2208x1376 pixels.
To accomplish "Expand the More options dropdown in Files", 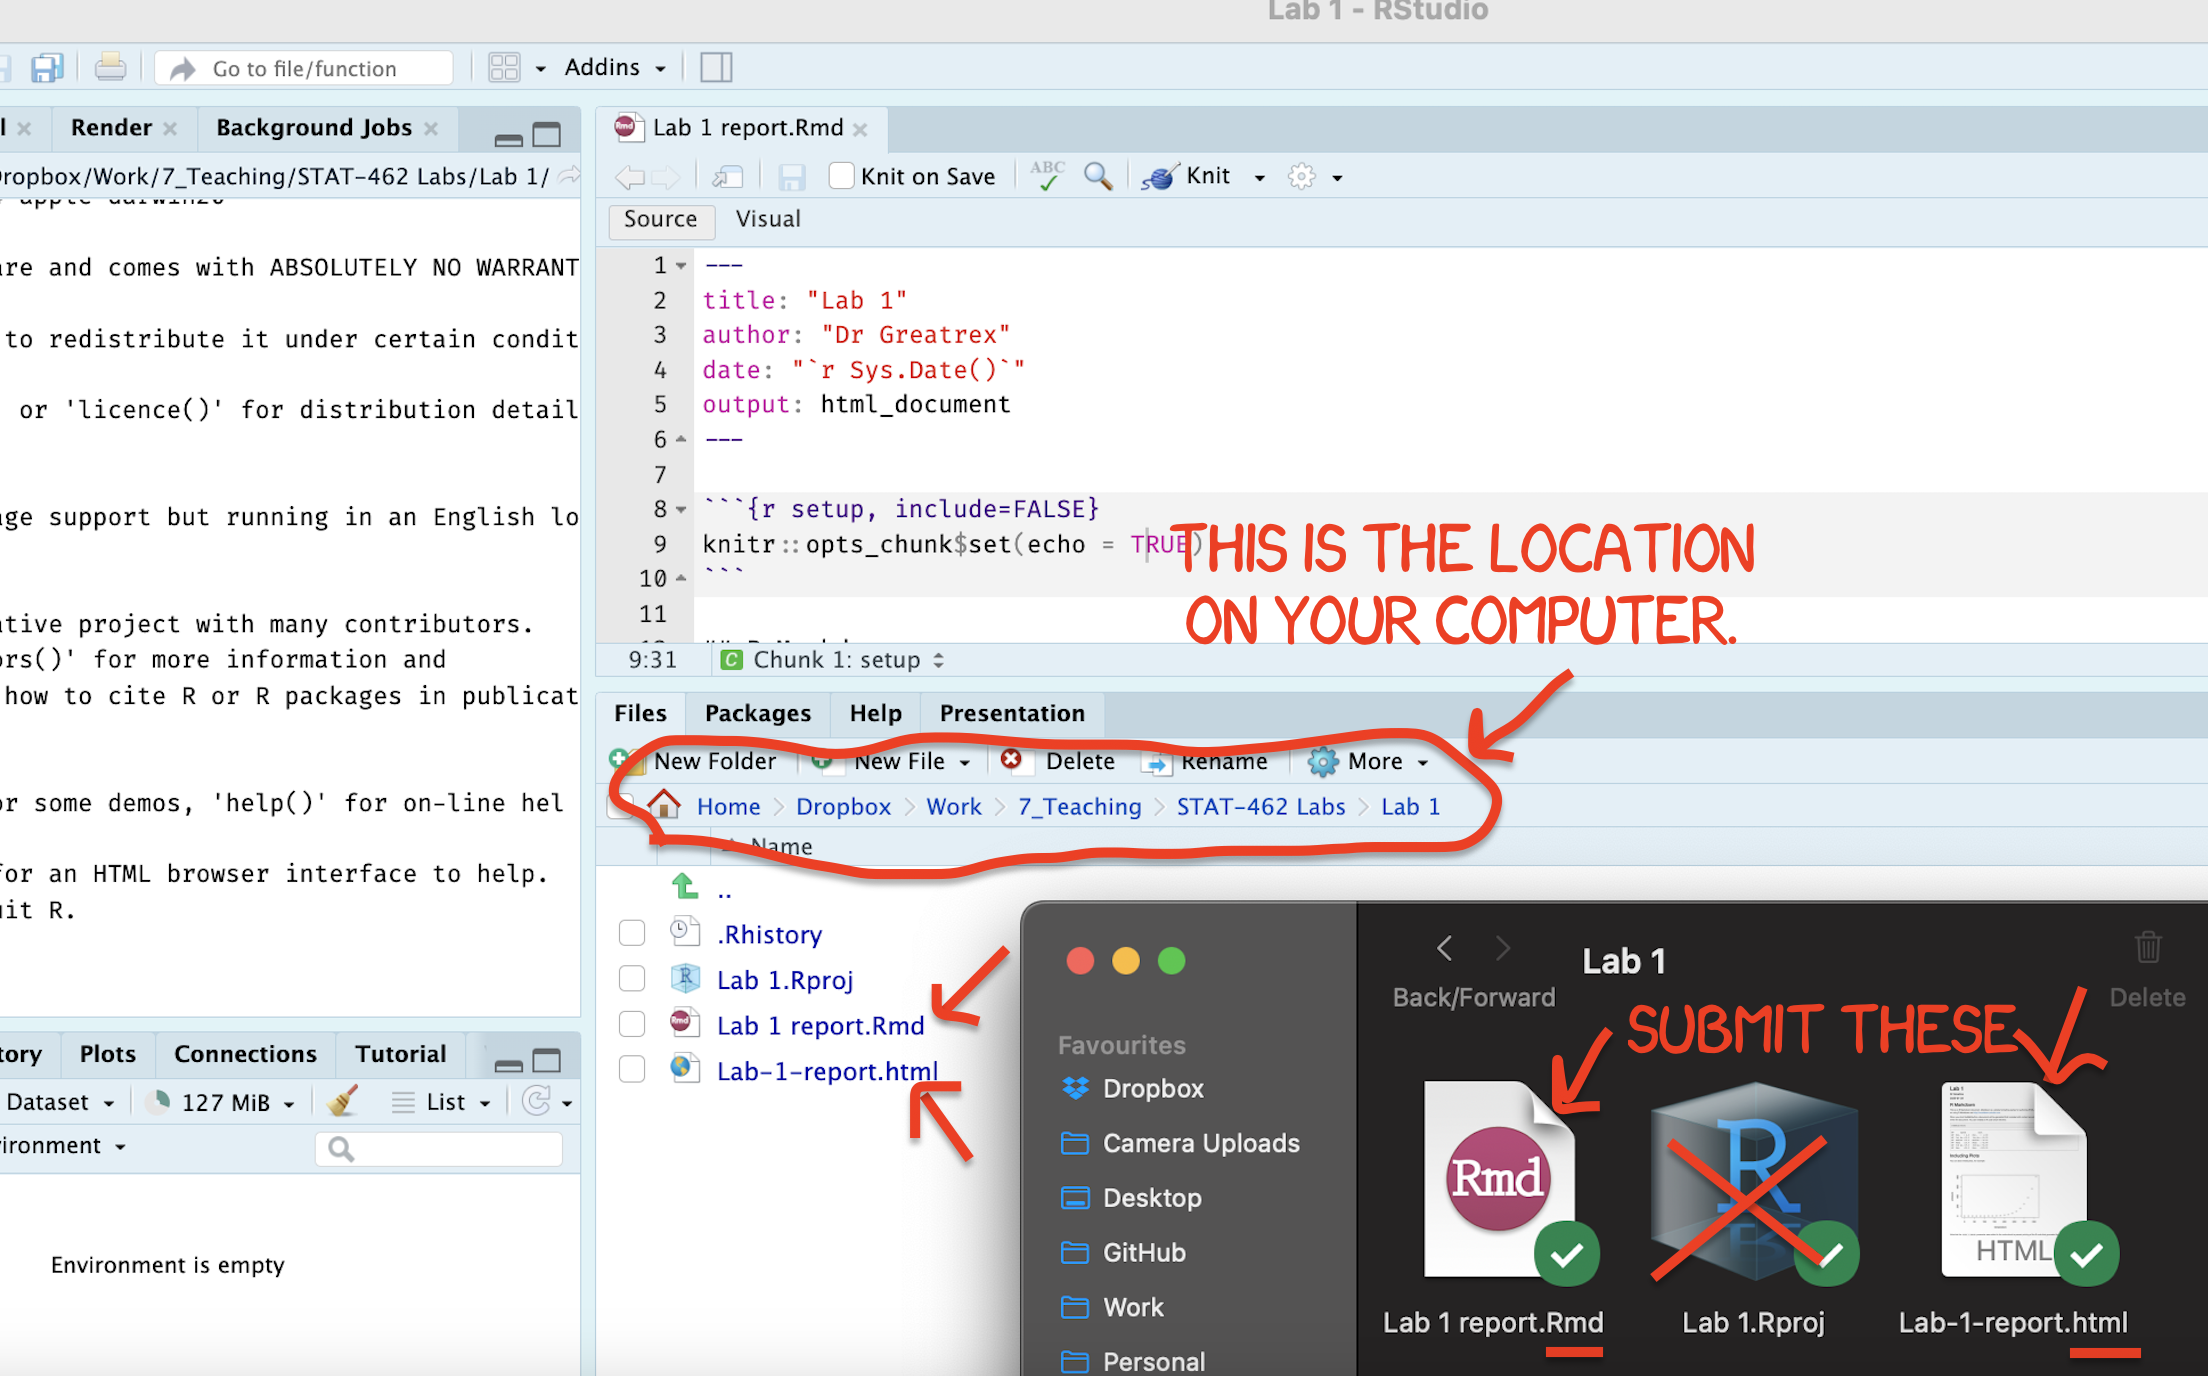I will (x=1373, y=761).
